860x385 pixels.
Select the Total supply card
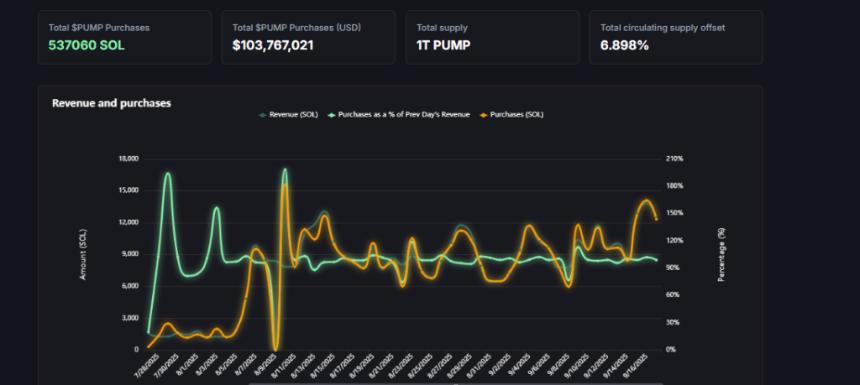[x=492, y=37]
